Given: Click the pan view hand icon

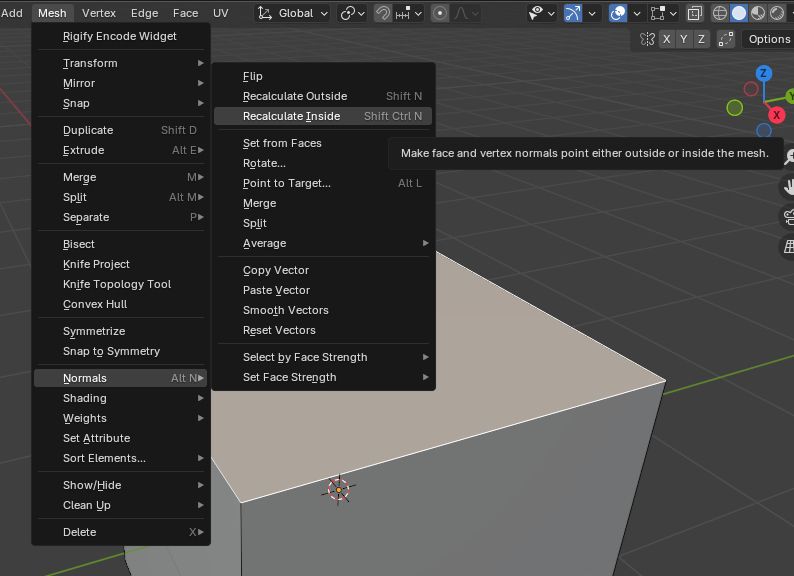Looking at the screenshot, I should (x=788, y=186).
